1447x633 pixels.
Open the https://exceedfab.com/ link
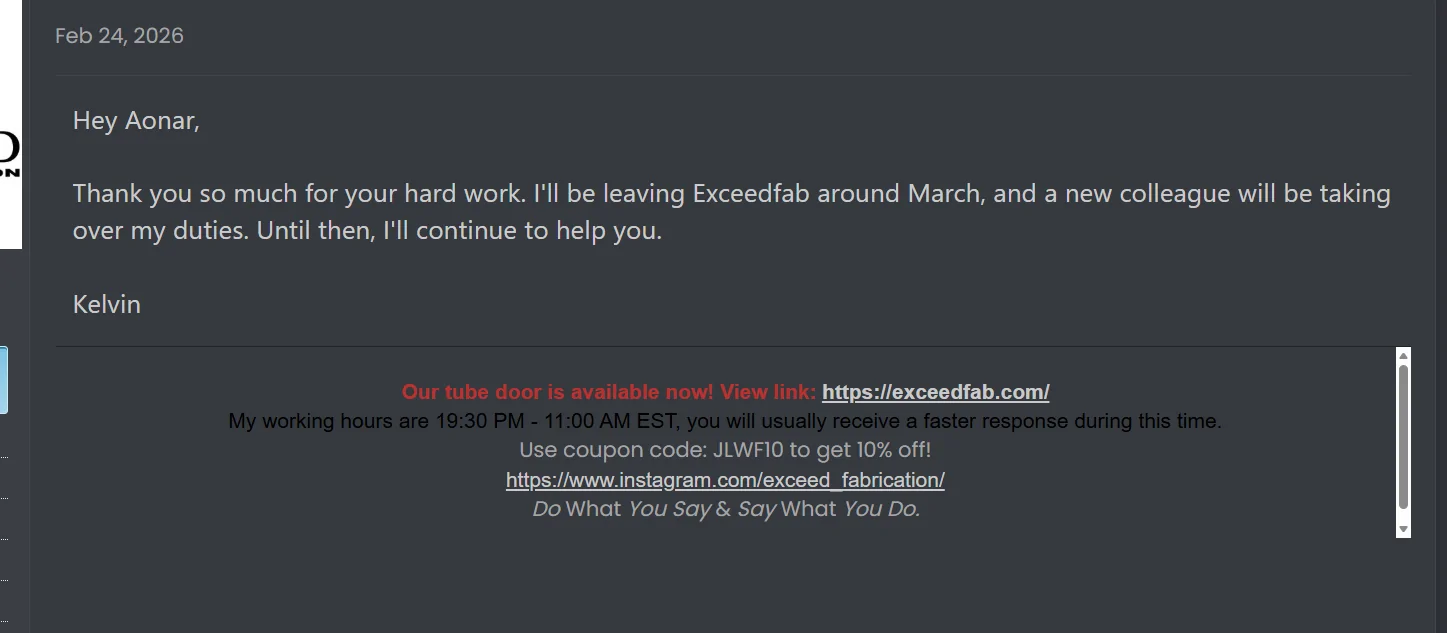935,392
